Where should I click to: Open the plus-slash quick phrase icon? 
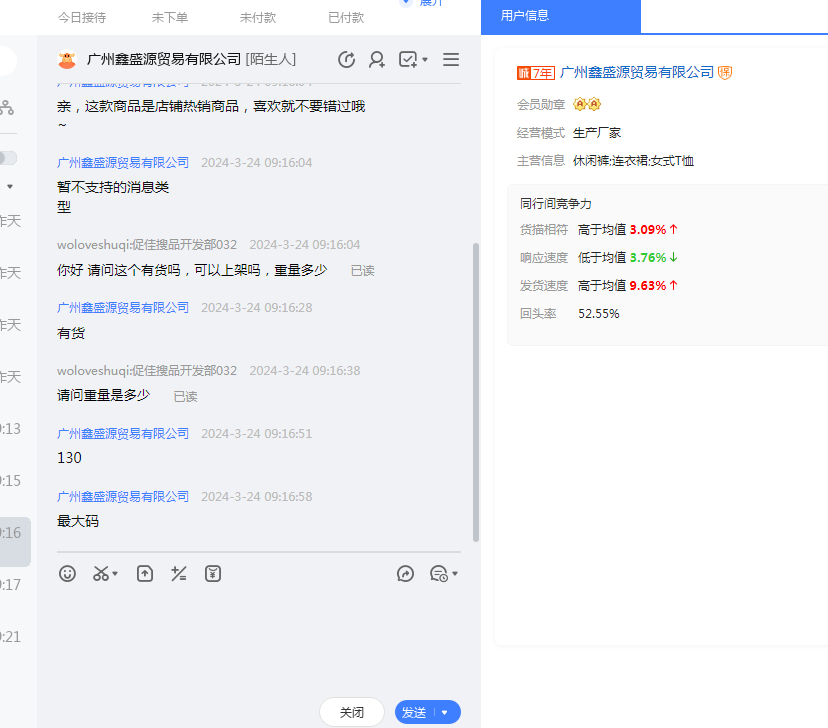click(x=179, y=573)
